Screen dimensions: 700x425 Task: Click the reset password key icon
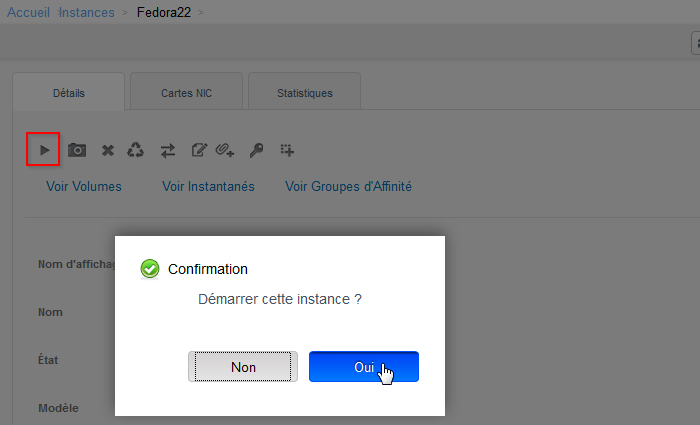point(256,150)
